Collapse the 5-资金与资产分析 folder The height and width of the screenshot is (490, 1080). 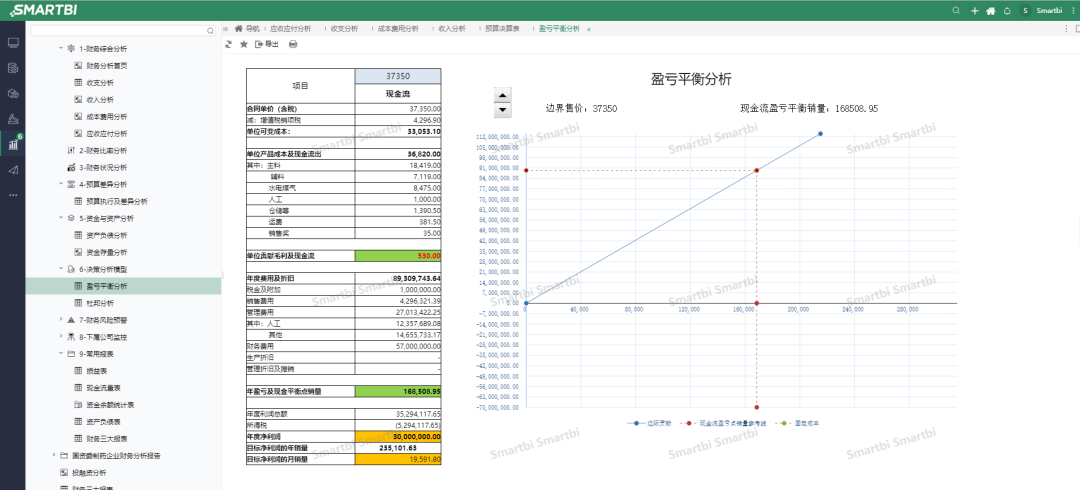click(x=61, y=218)
